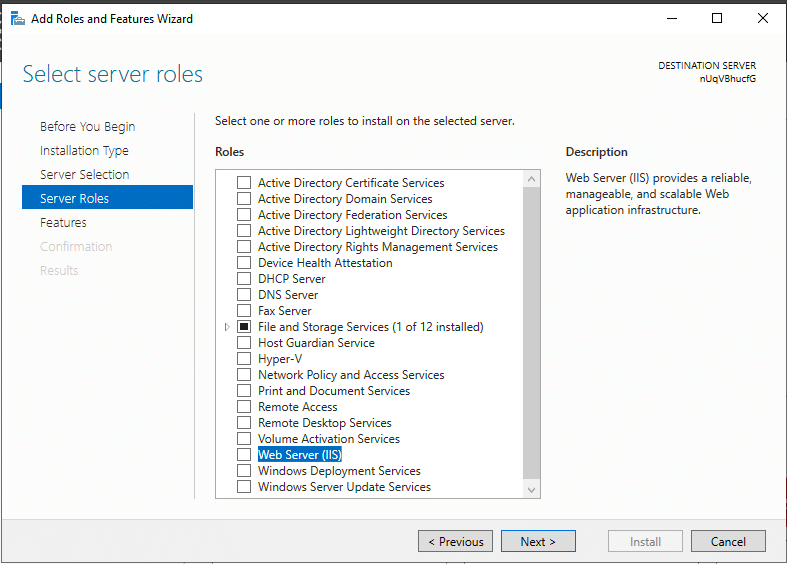Toggle File and Storage Services checkbox
Image resolution: width=787 pixels, height=564 pixels.
(244, 327)
